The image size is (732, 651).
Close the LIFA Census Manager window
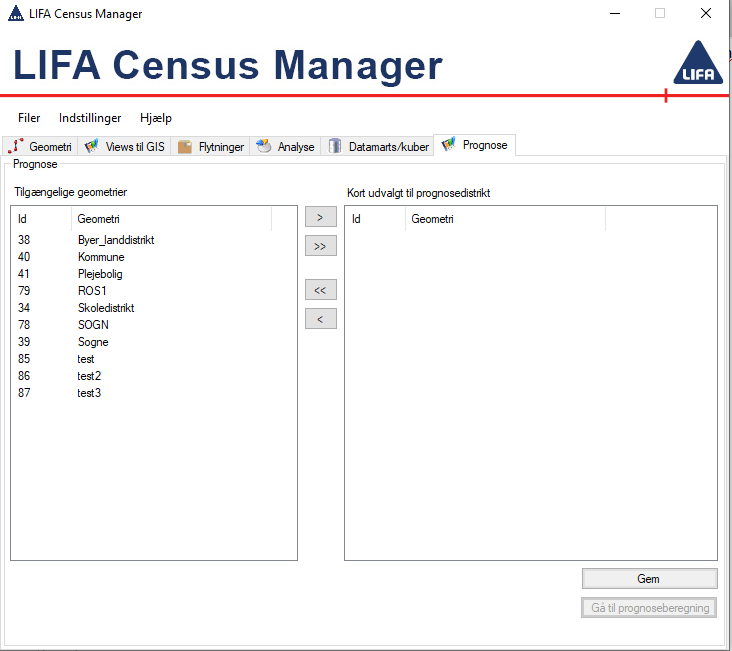tap(706, 14)
